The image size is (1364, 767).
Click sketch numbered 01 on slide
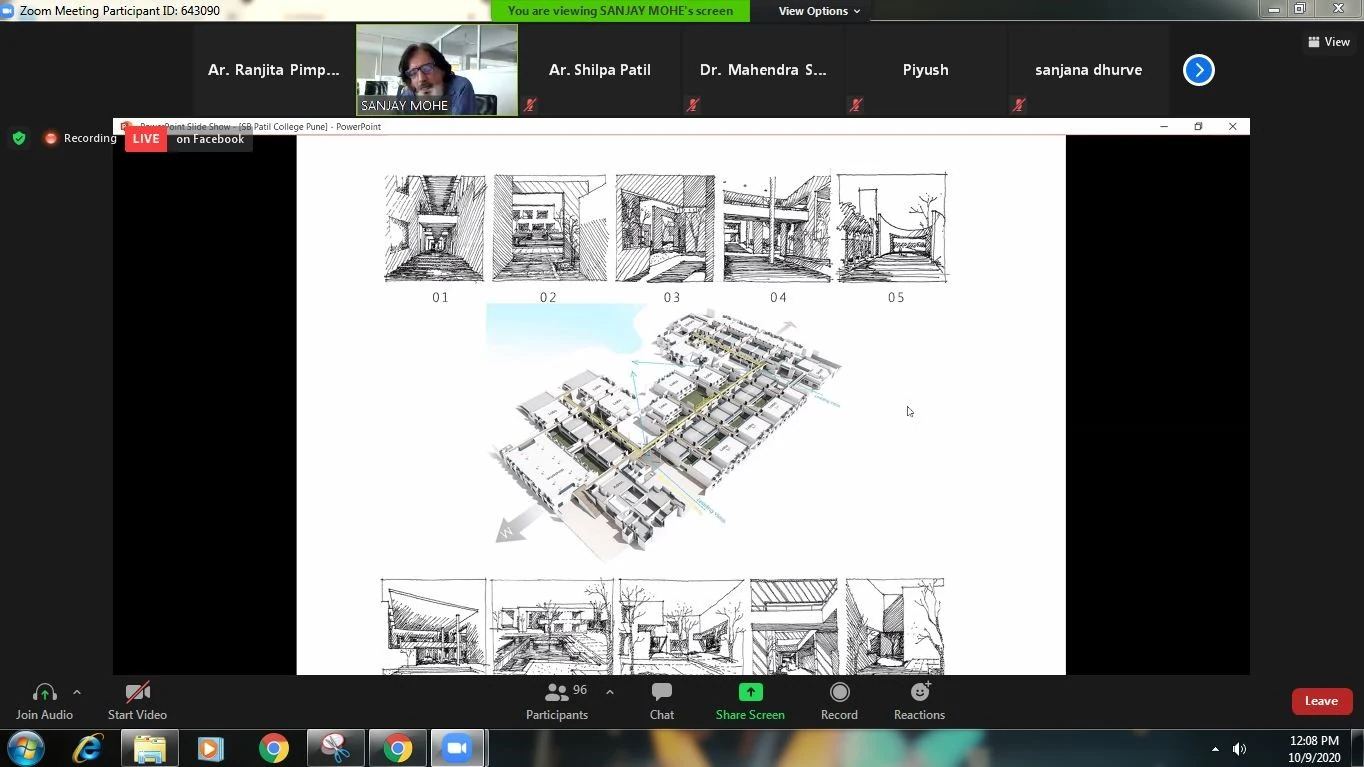pos(435,229)
